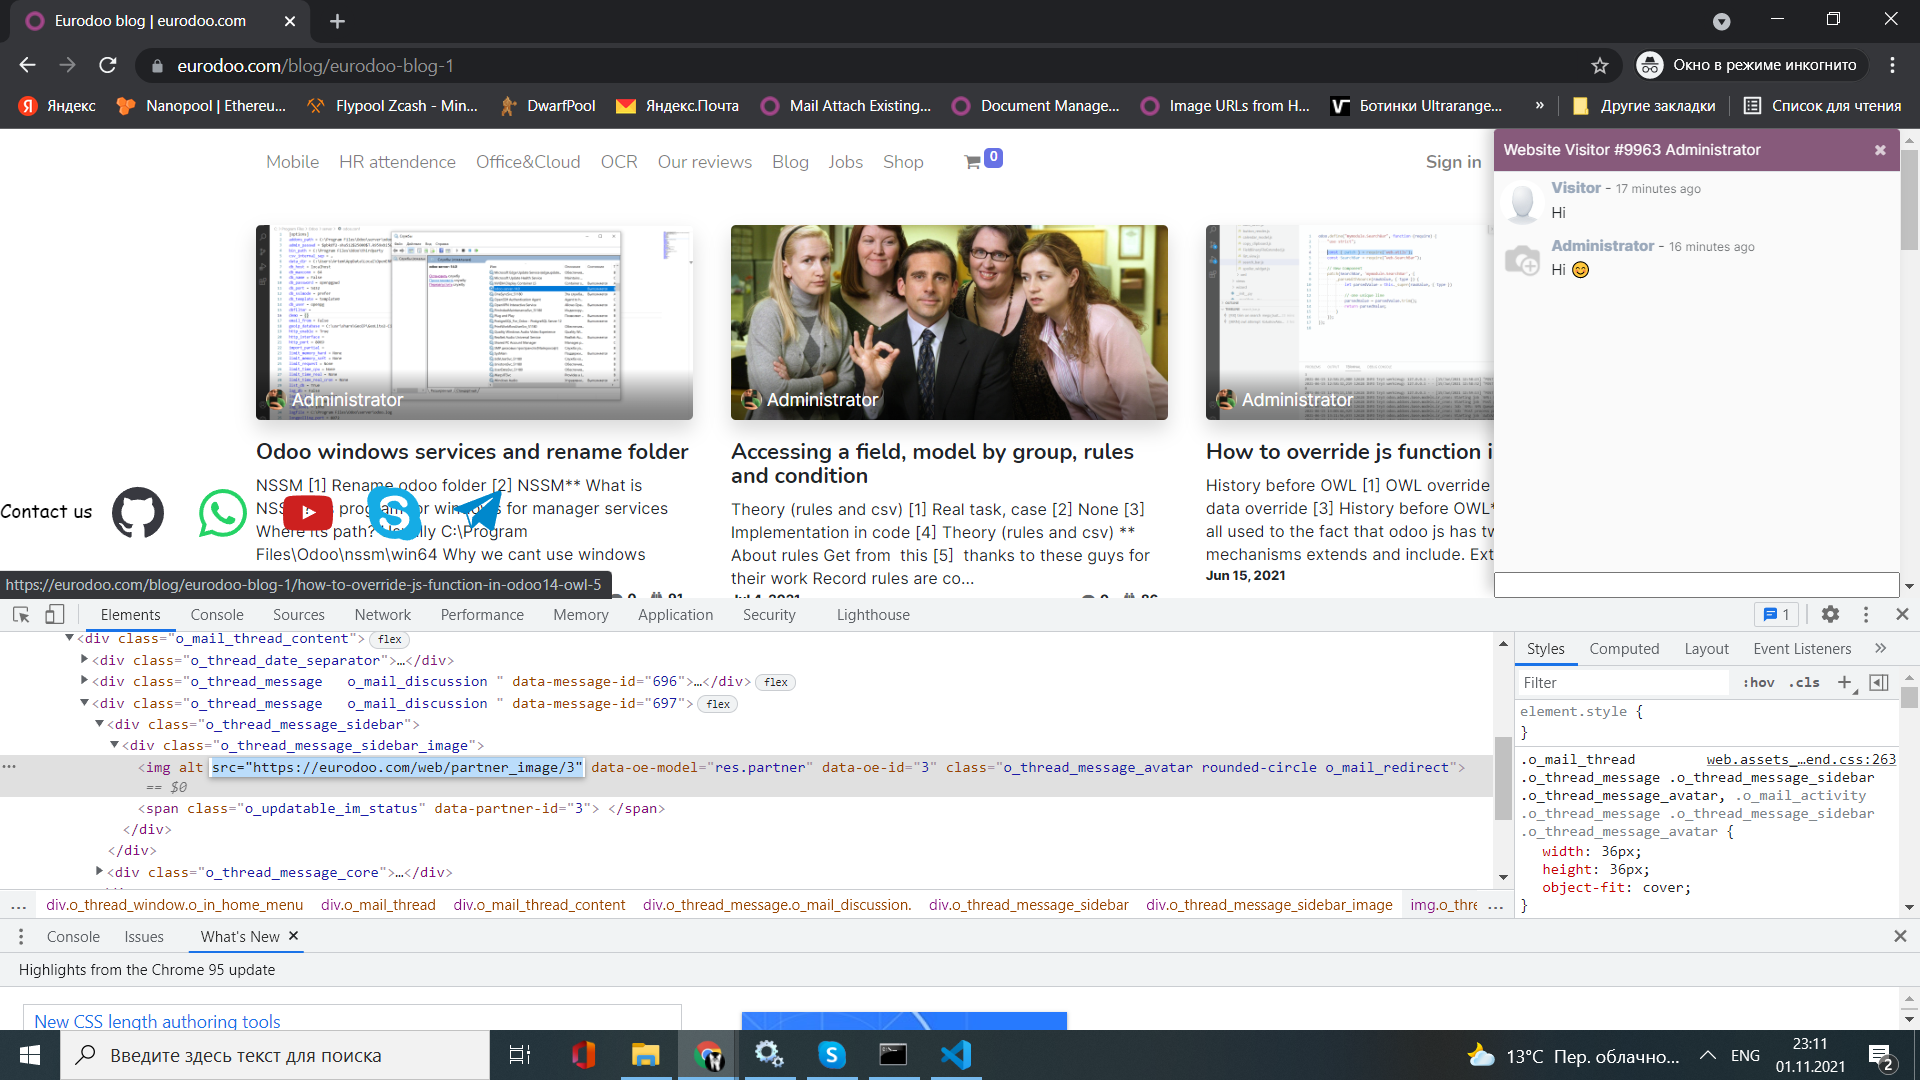Viewport: 1920px width, 1080px height.
Task: Click the YouTube play icon
Action: (x=307, y=512)
